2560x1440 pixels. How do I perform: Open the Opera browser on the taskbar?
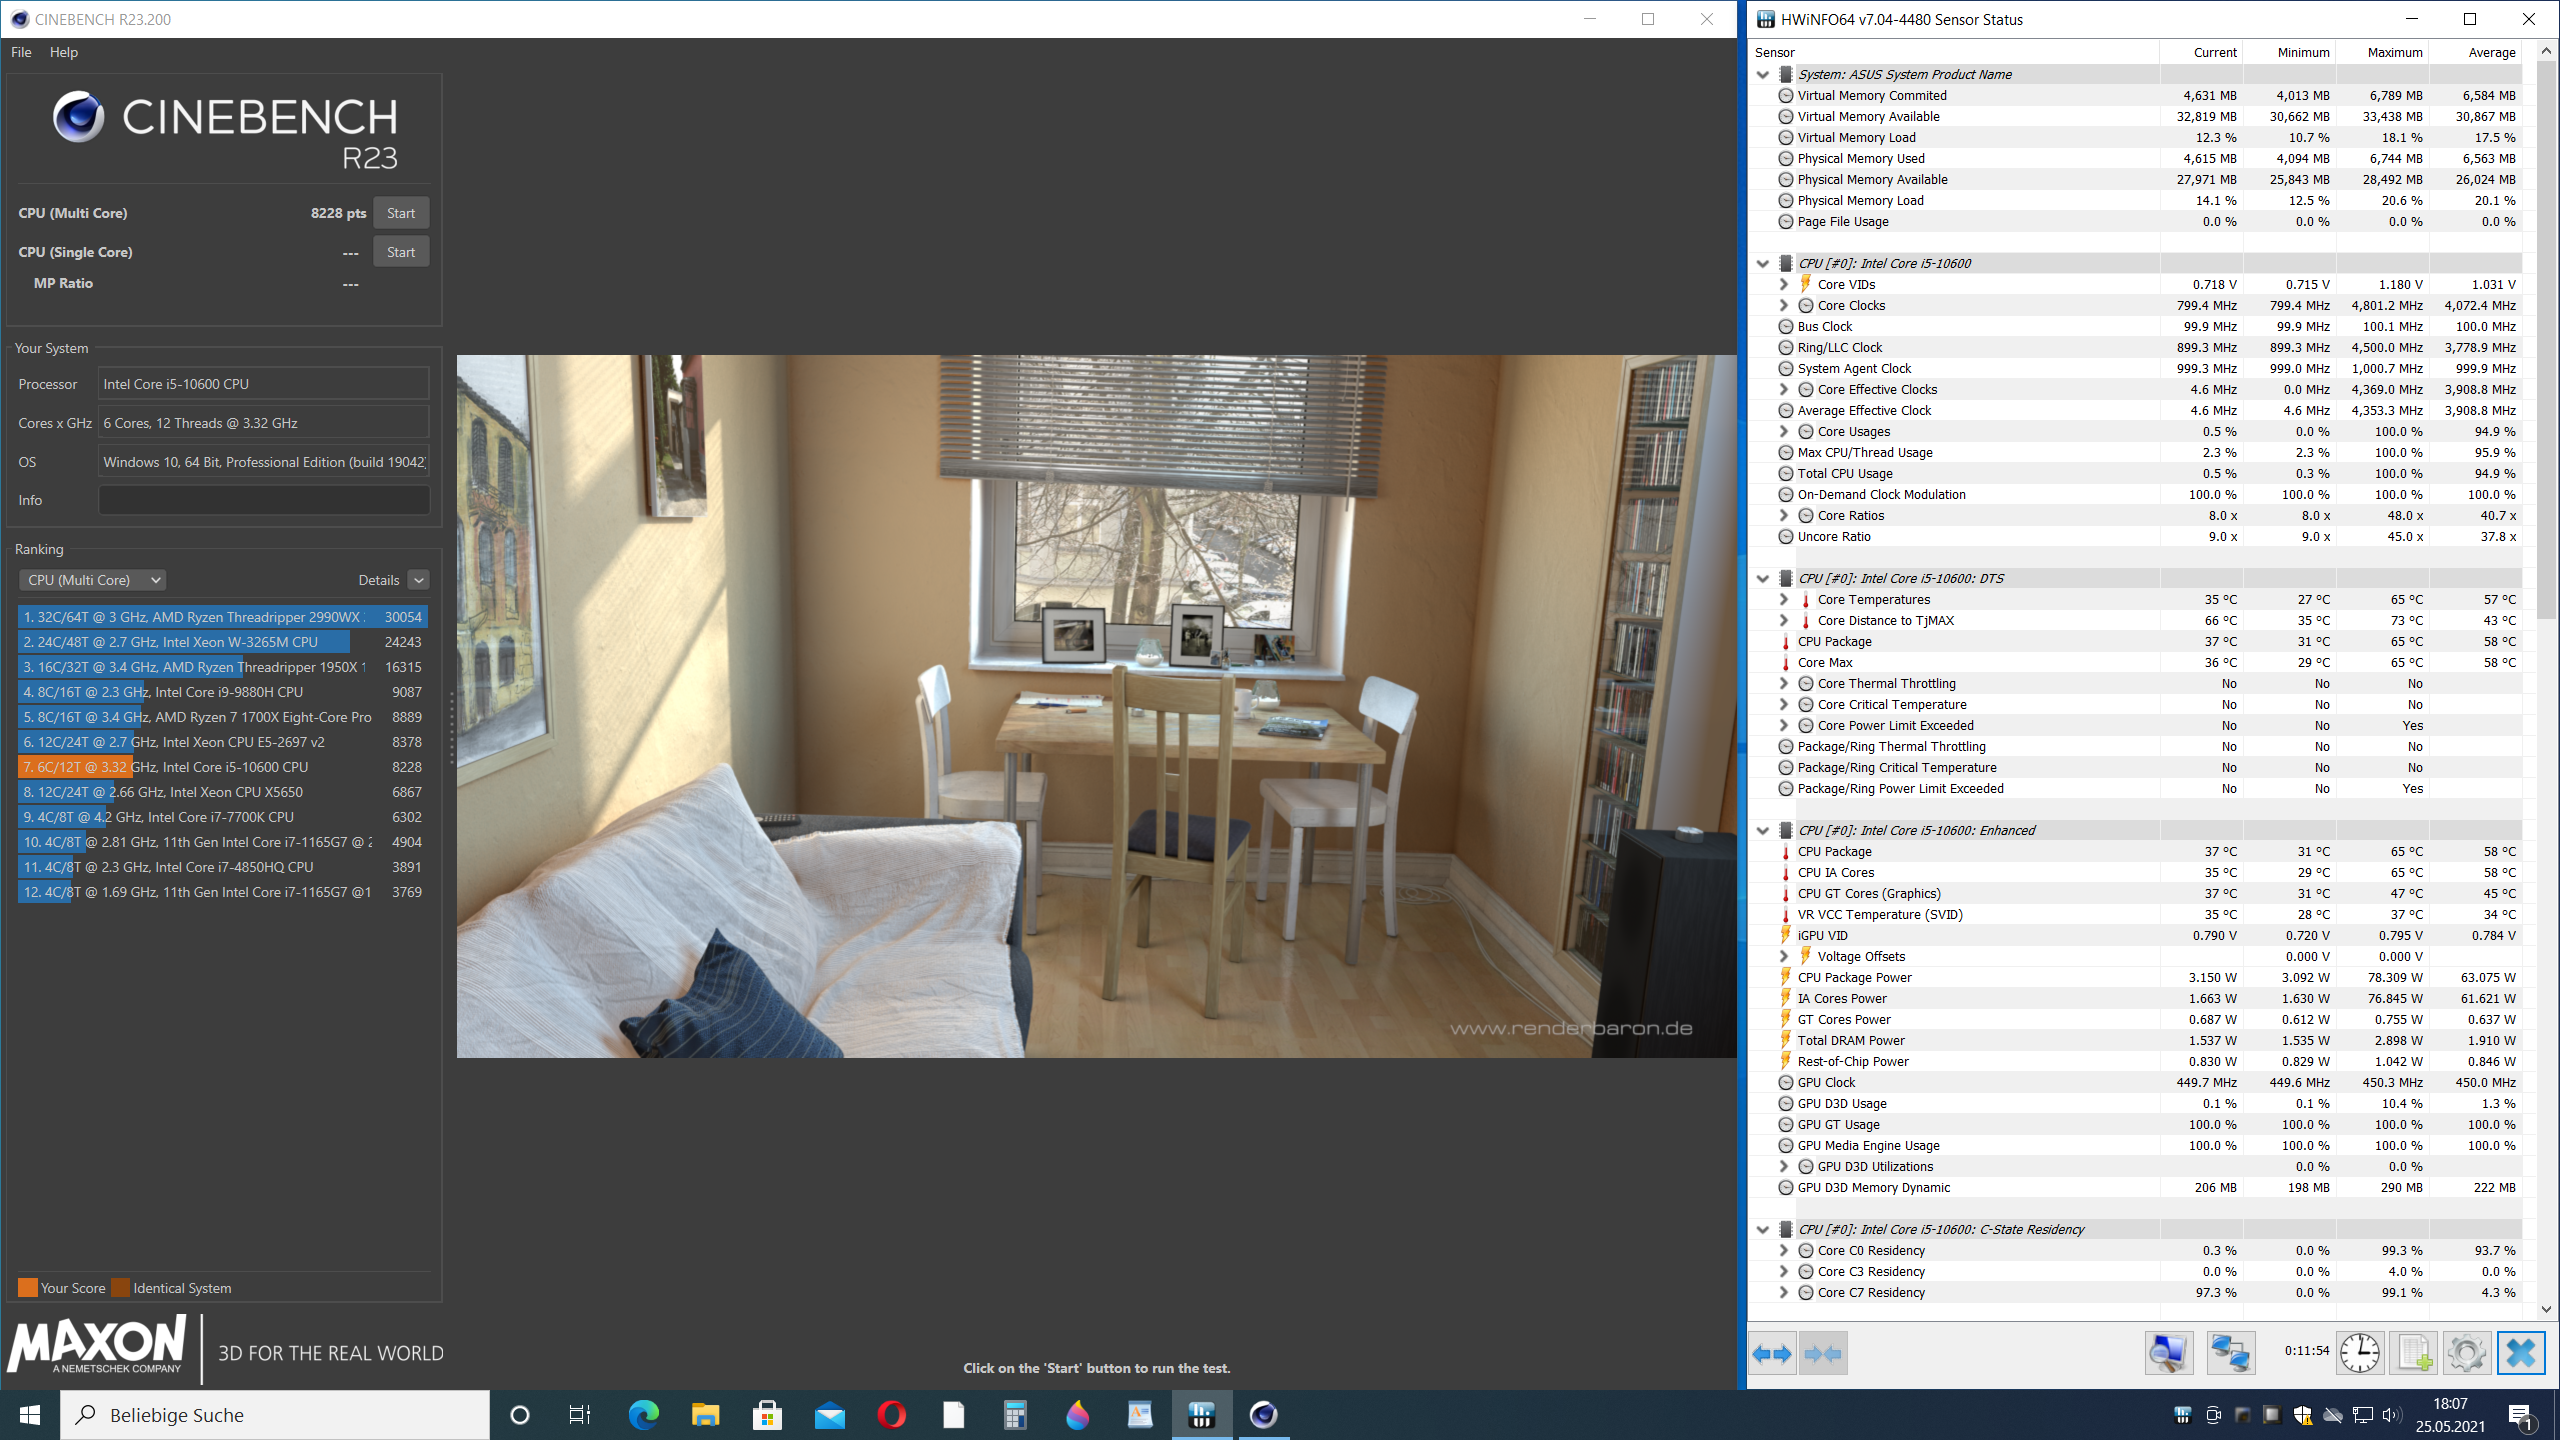click(x=891, y=1415)
